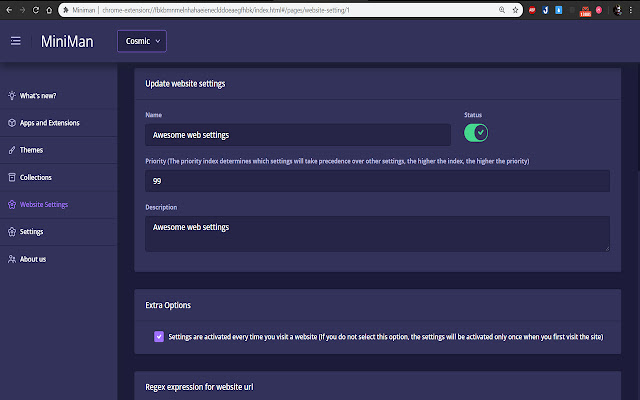Open the Themes section

click(32, 150)
